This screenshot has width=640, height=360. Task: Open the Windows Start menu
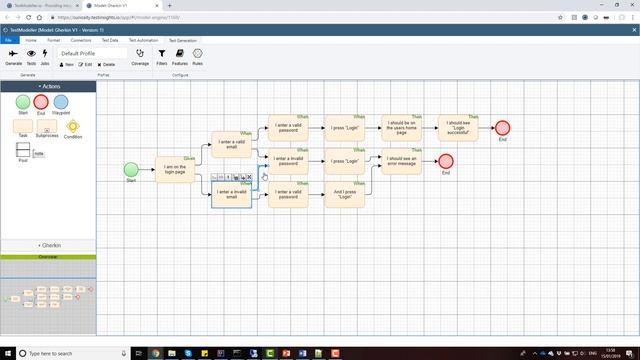tap(8, 353)
